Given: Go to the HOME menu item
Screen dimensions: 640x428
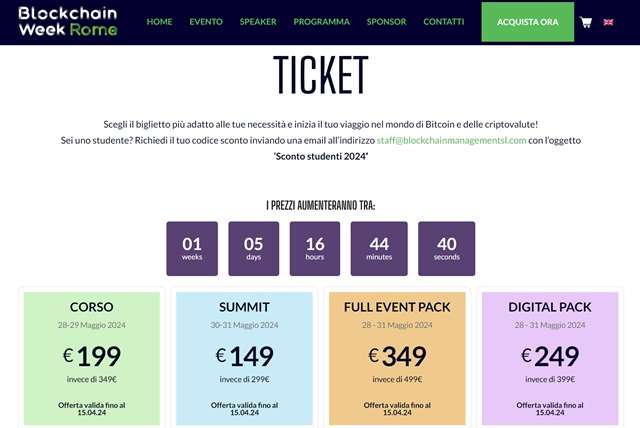Looking at the screenshot, I should tap(159, 21).
